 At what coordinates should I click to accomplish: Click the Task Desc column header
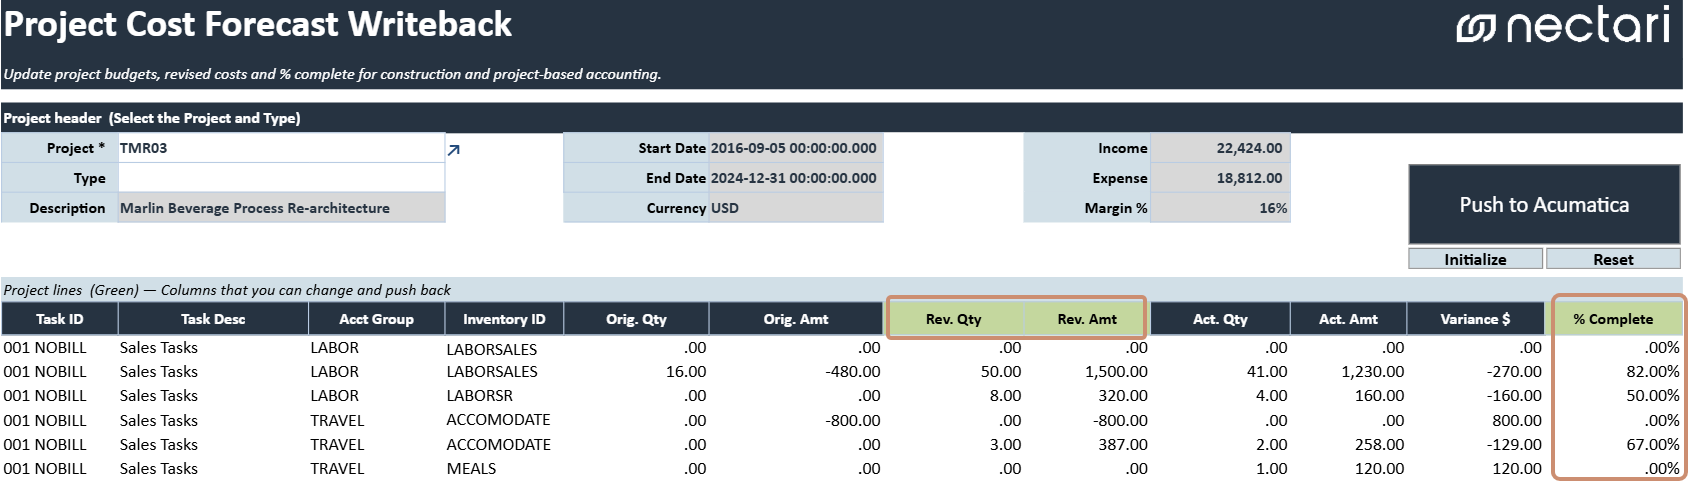[x=213, y=319]
